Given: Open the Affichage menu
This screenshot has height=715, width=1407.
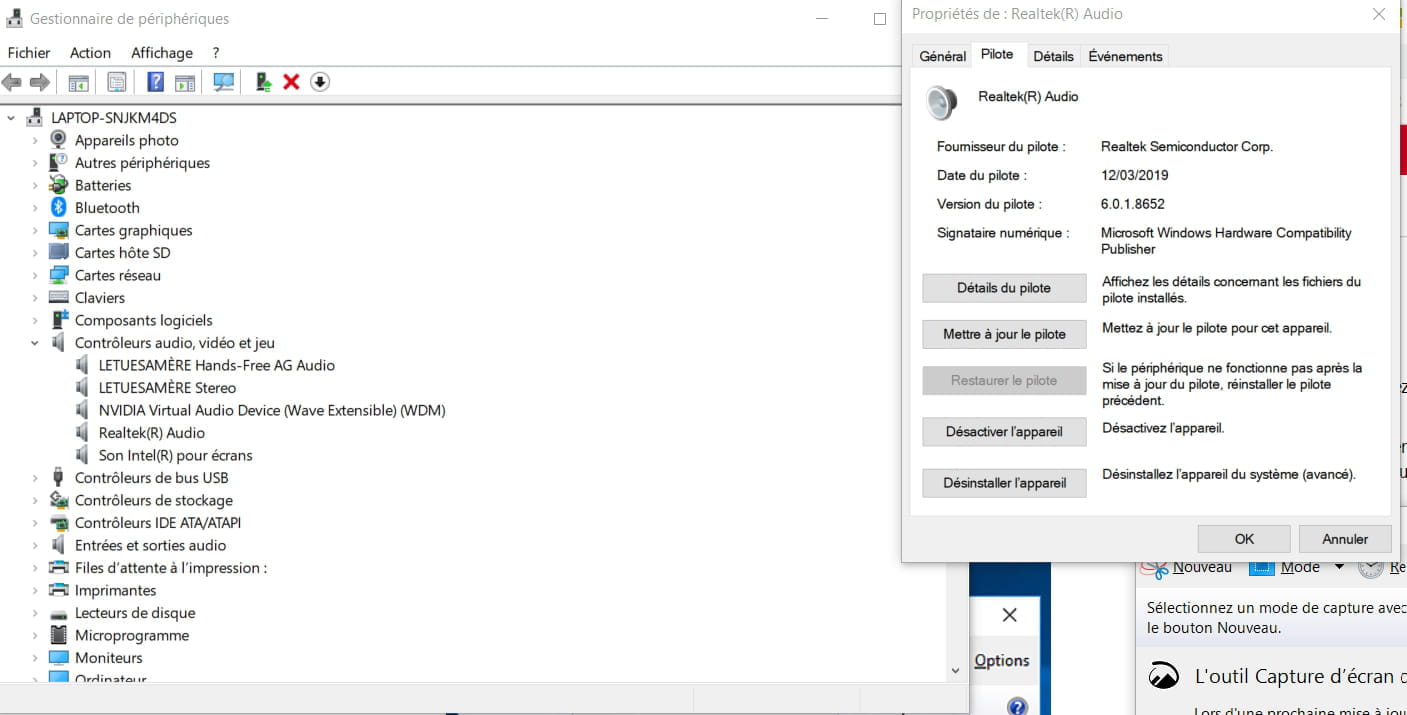Looking at the screenshot, I should click(162, 53).
